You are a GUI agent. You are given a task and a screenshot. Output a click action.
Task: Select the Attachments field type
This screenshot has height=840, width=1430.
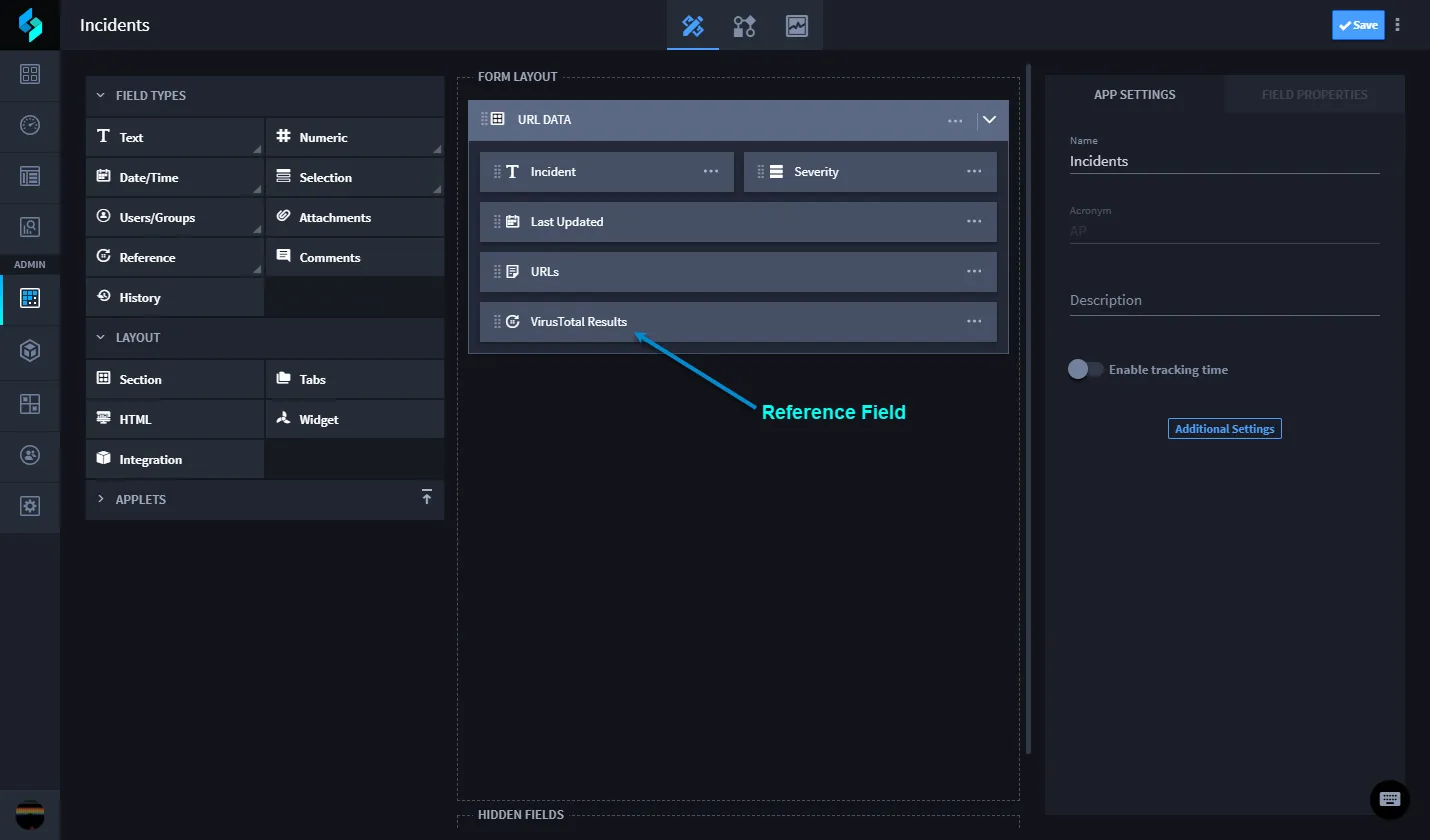(355, 217)
